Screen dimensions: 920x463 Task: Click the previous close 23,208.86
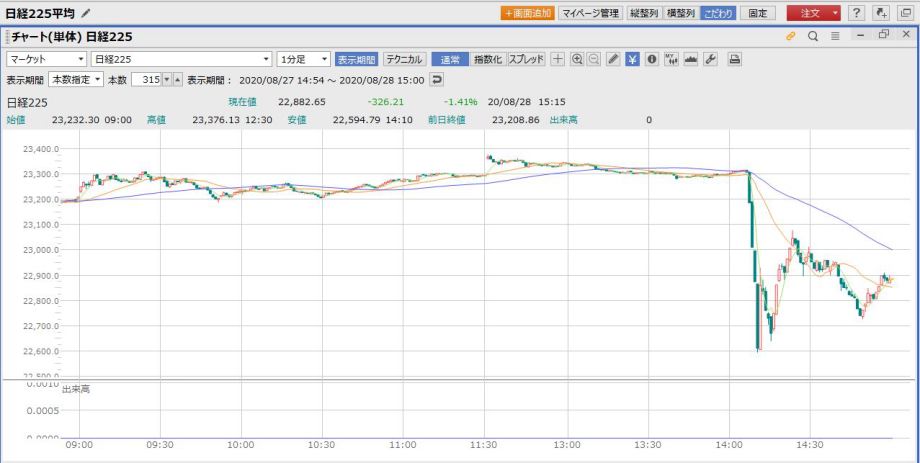[x=516, y=120]
